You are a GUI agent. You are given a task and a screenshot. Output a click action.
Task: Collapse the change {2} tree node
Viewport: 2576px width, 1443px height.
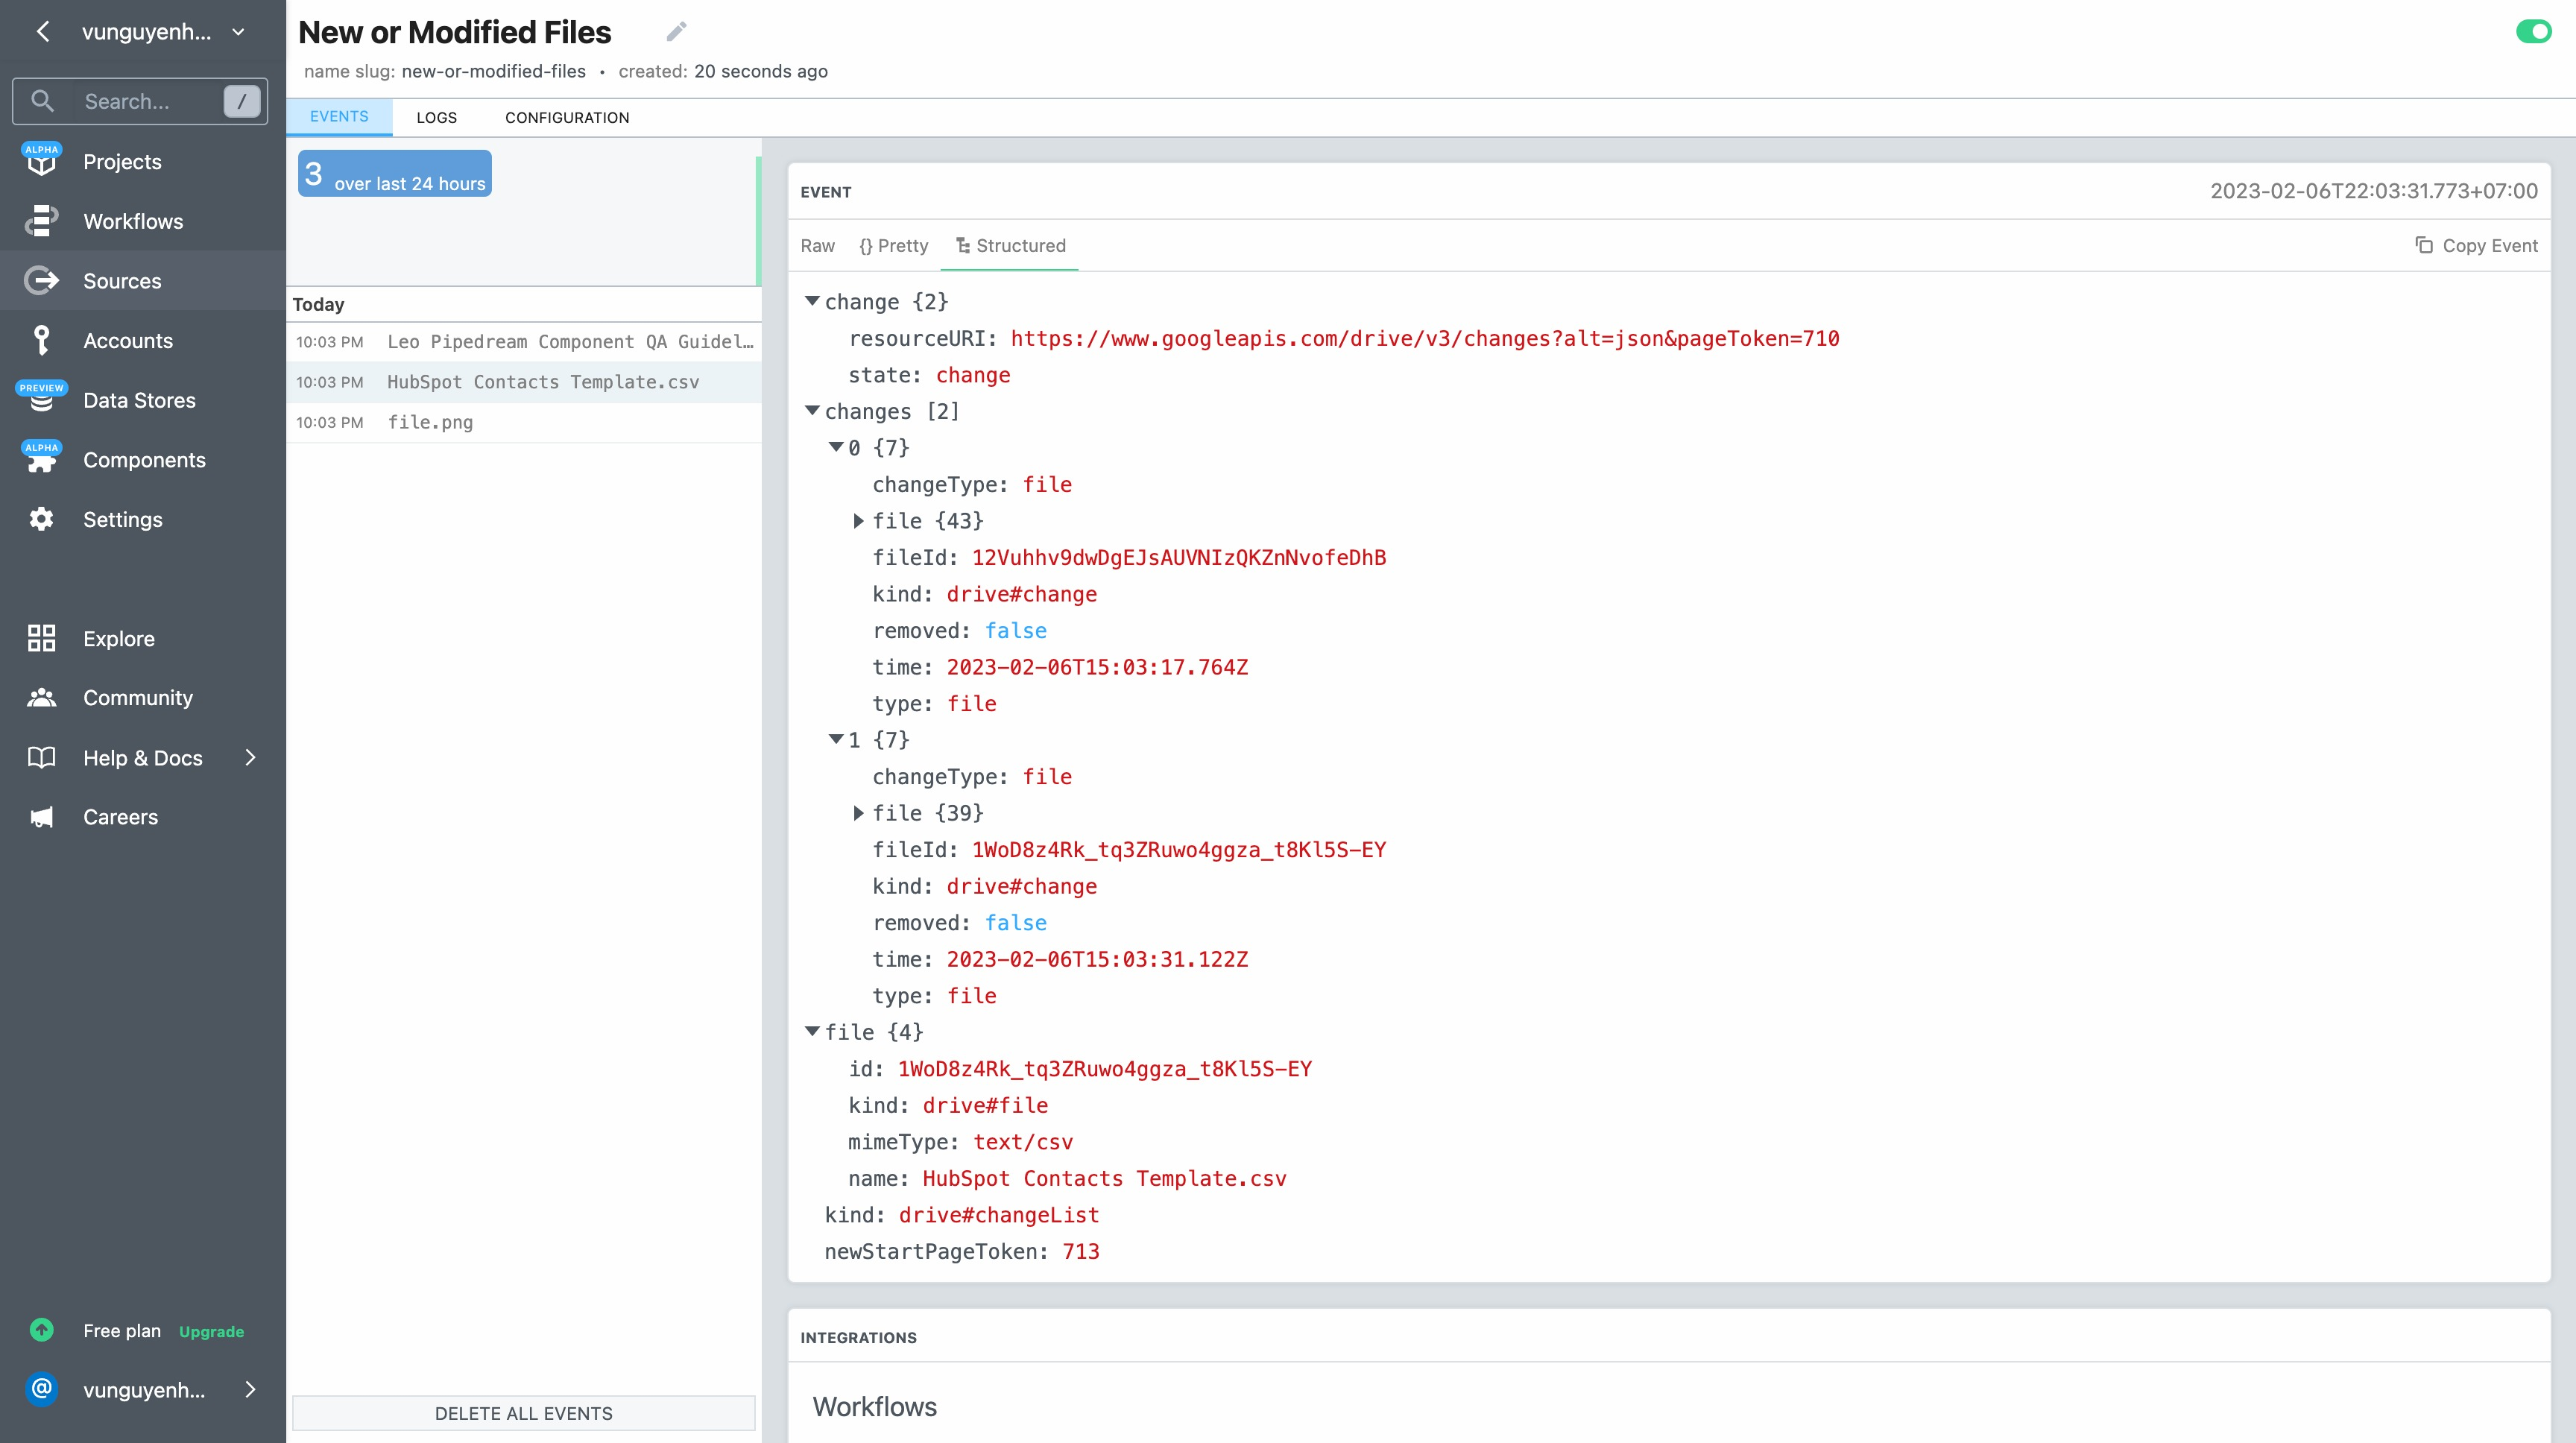[812, 301]
